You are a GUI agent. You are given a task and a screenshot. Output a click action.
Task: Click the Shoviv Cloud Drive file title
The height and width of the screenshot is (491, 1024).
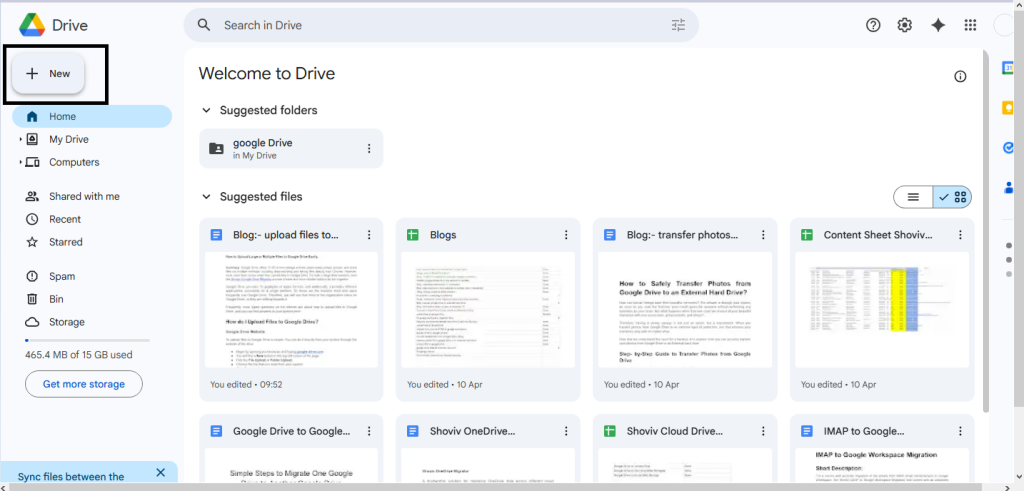(x=675, y=432)
